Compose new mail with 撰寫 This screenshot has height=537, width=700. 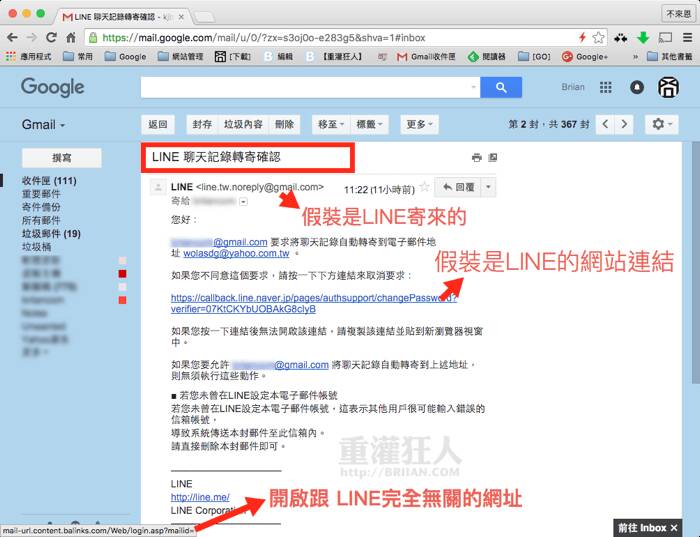[62, 158]
